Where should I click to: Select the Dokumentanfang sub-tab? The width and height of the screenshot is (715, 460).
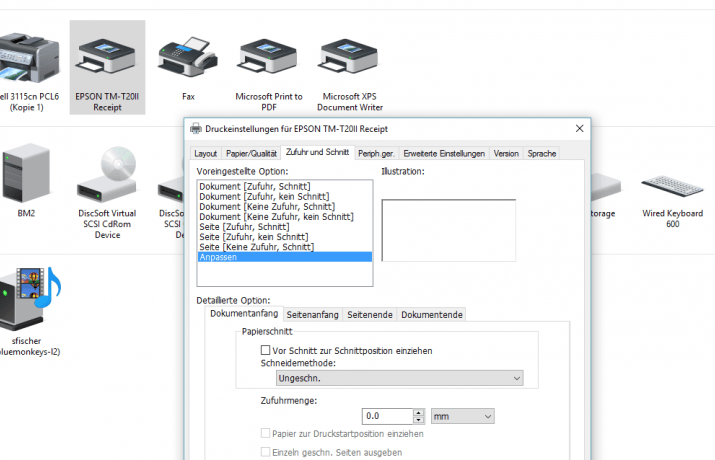[x=244, y=314]
